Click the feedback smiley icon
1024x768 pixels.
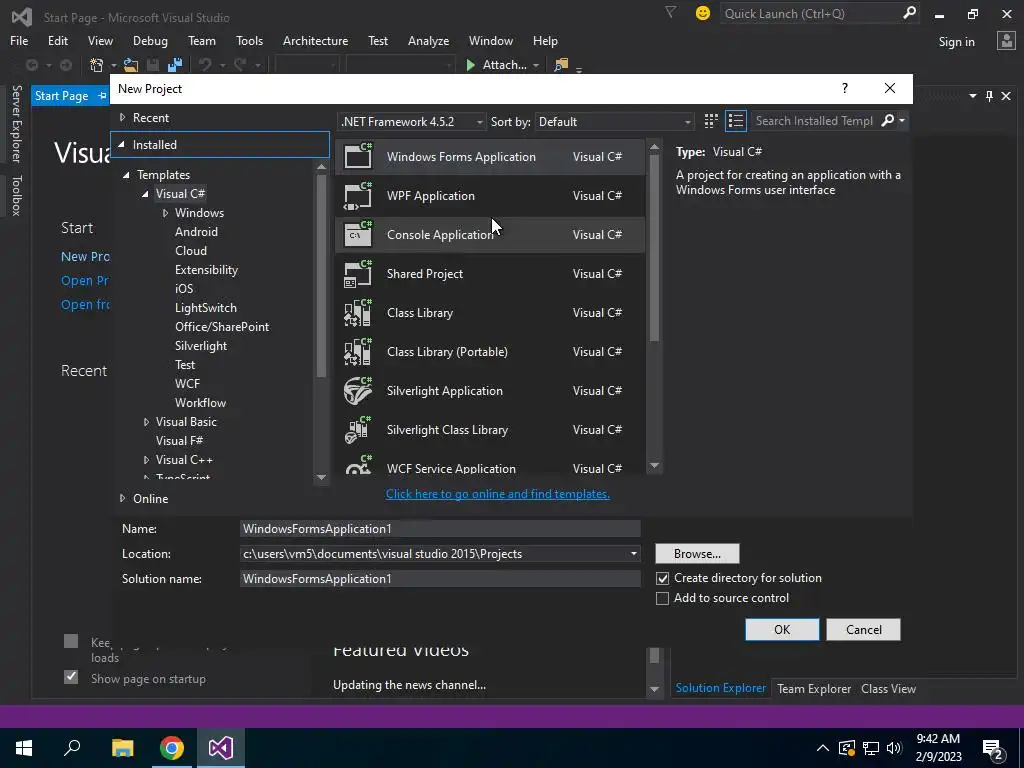coord(703,13)
